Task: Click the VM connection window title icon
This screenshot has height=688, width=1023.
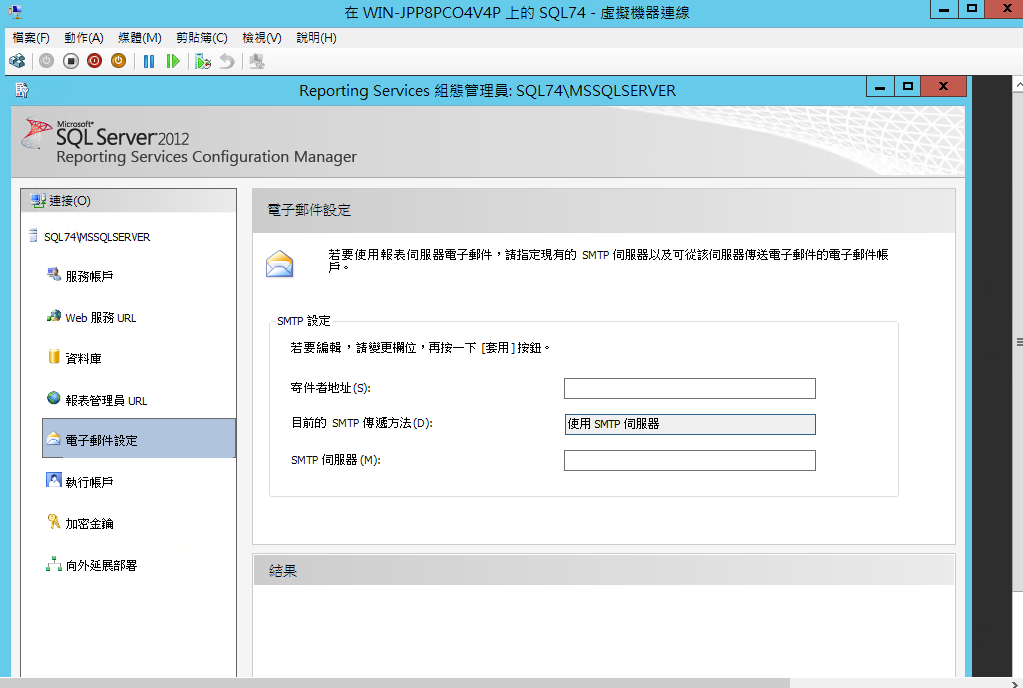Action: [15, 11]
